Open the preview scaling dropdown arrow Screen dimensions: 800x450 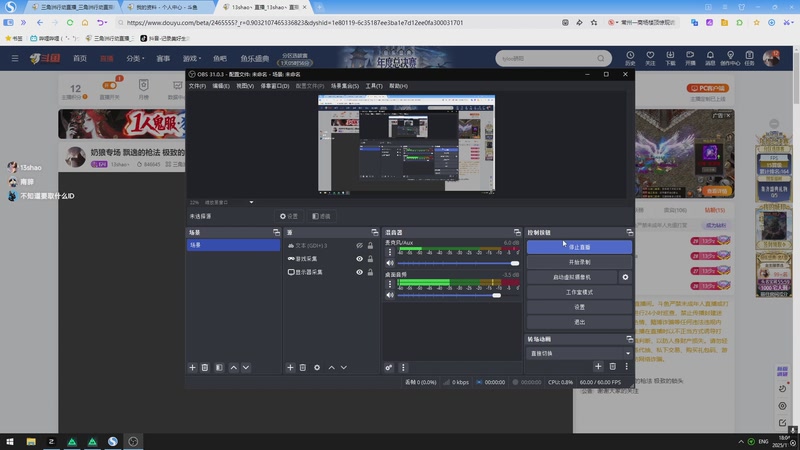[x=251, y=202]
